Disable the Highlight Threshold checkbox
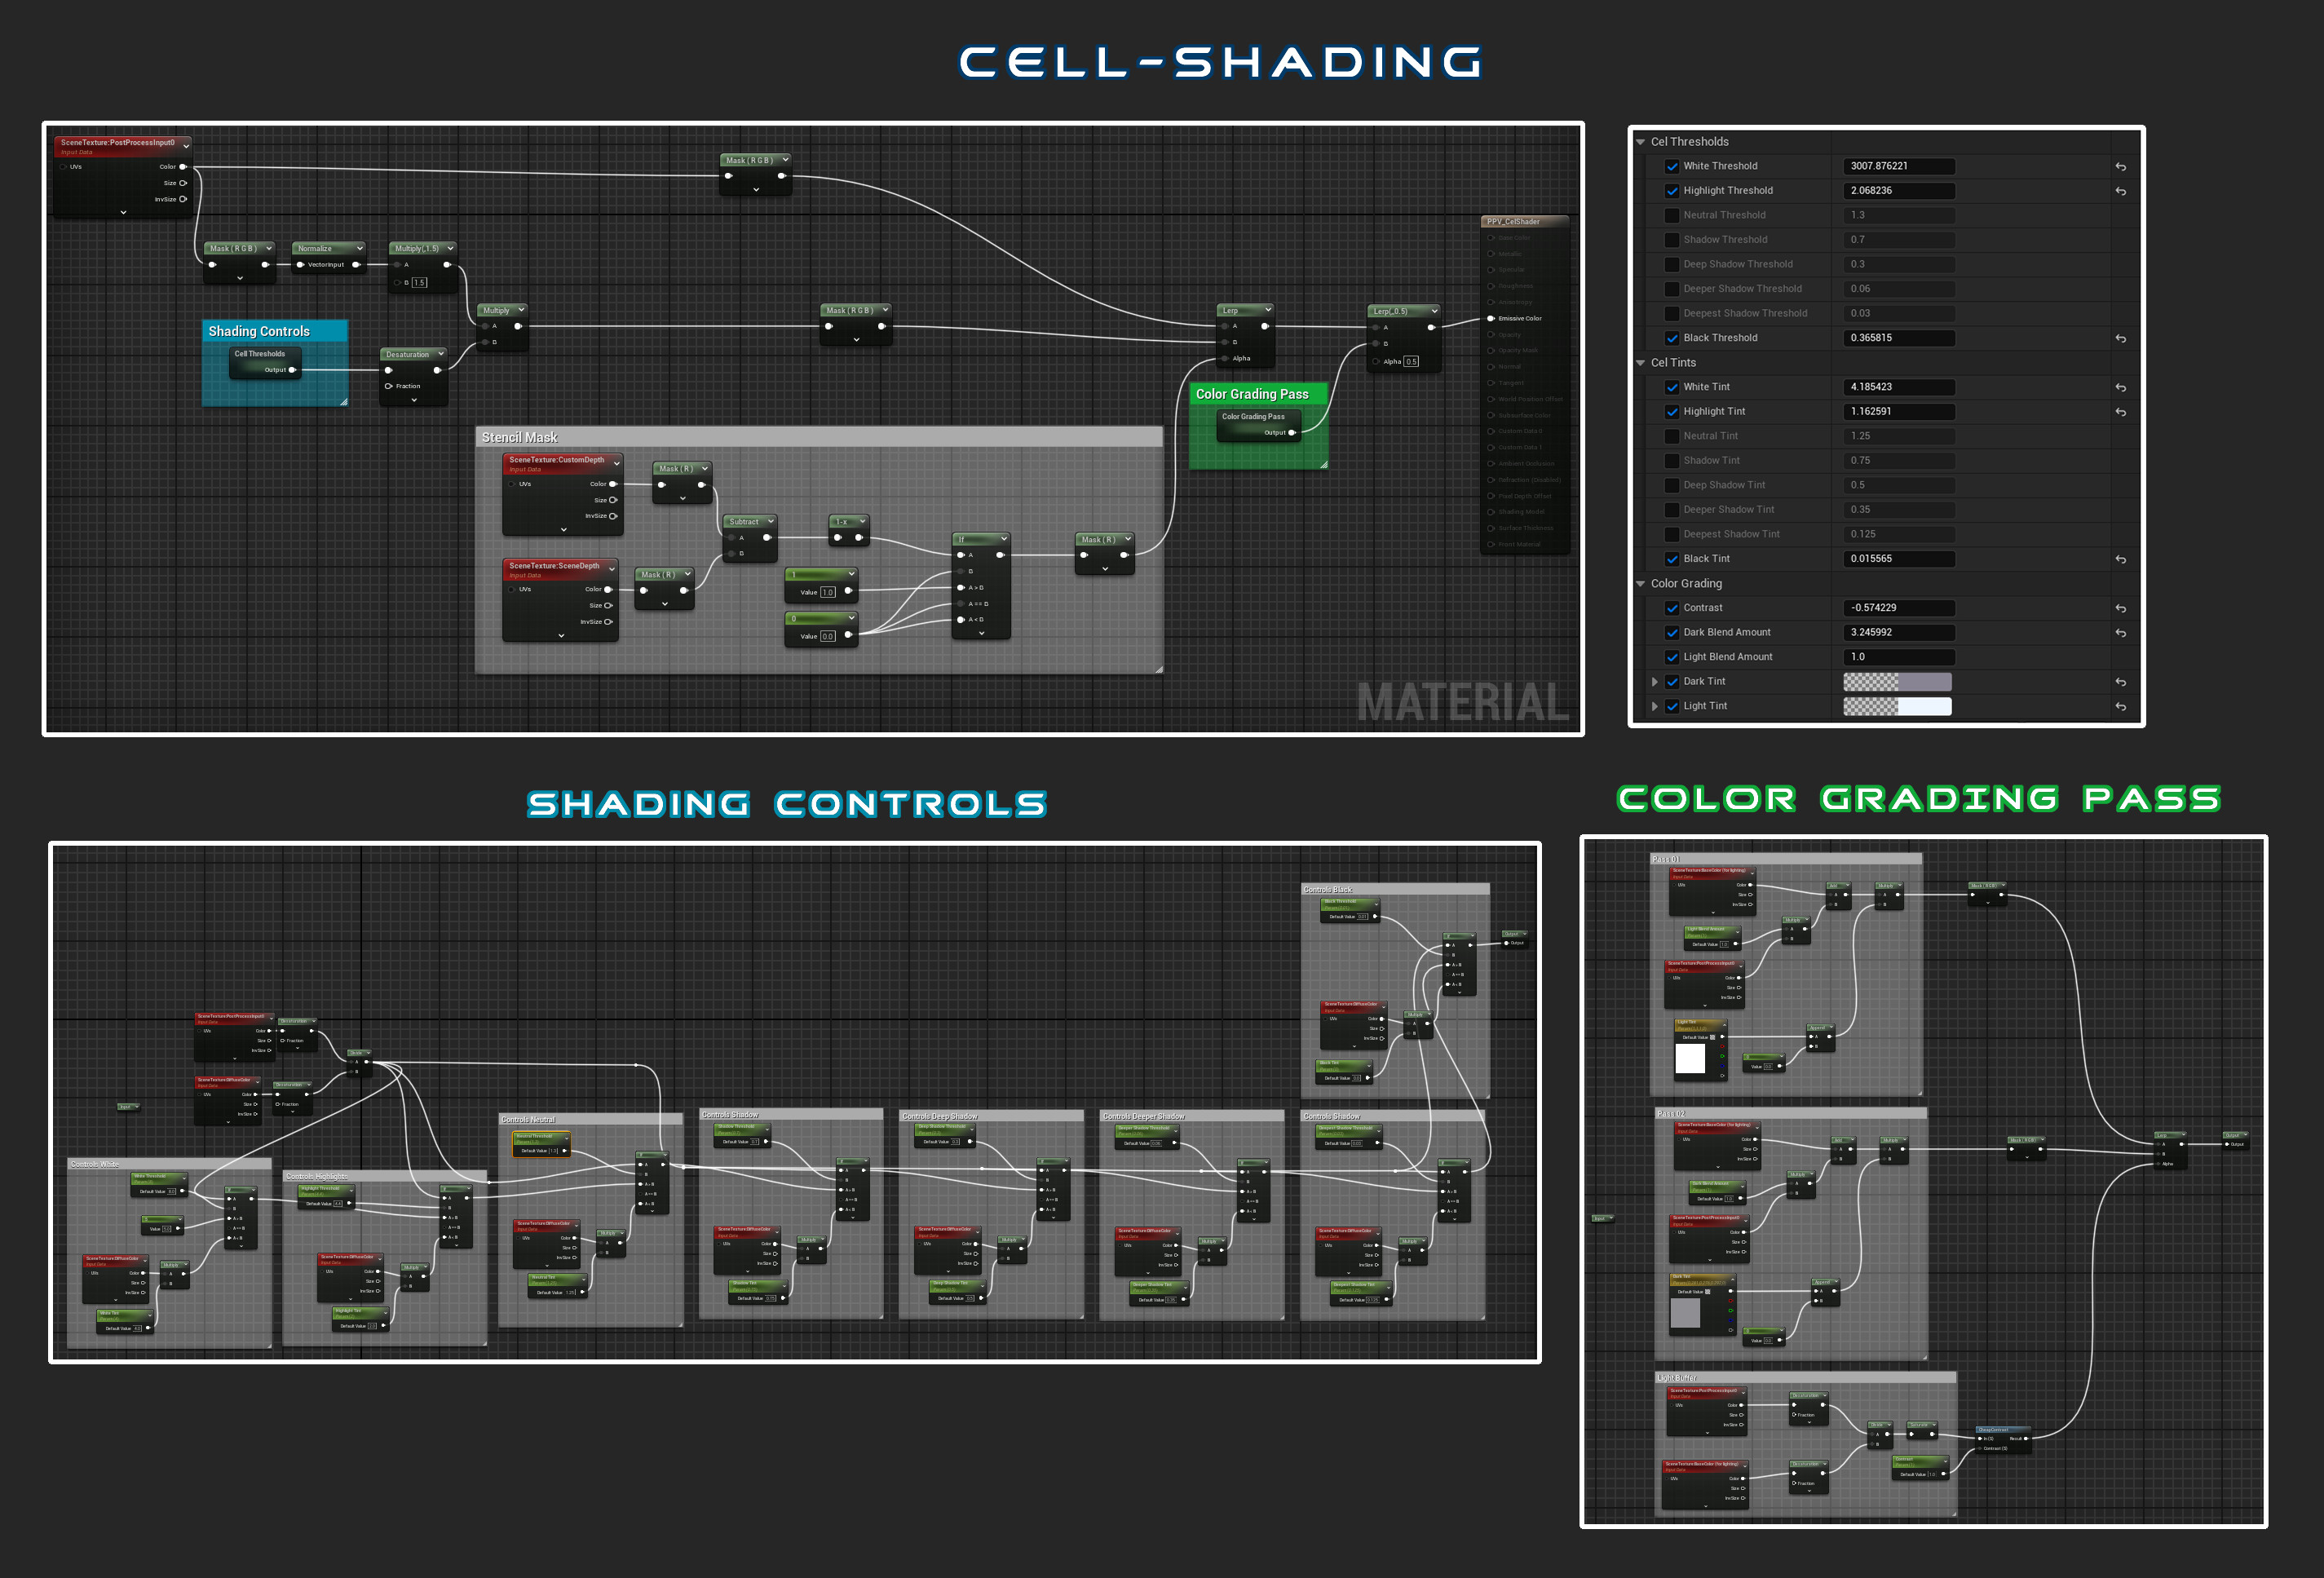Viewport: 2324px width, 1578px height. point(1672,191)
